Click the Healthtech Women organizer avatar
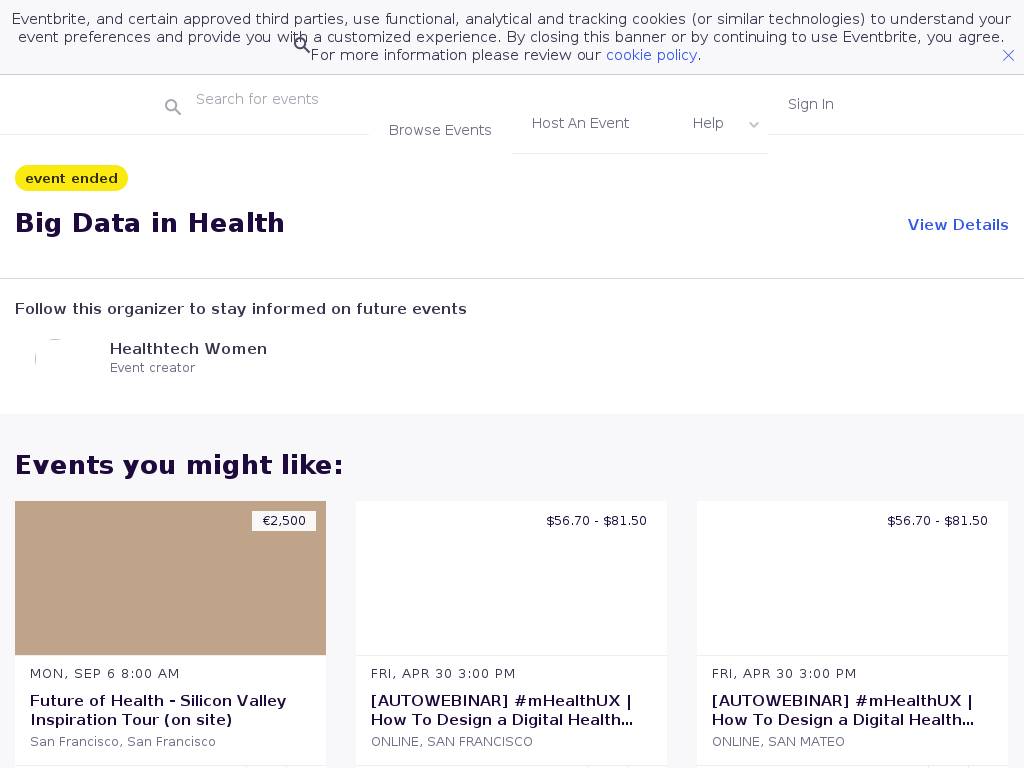 tap(55, 357)
